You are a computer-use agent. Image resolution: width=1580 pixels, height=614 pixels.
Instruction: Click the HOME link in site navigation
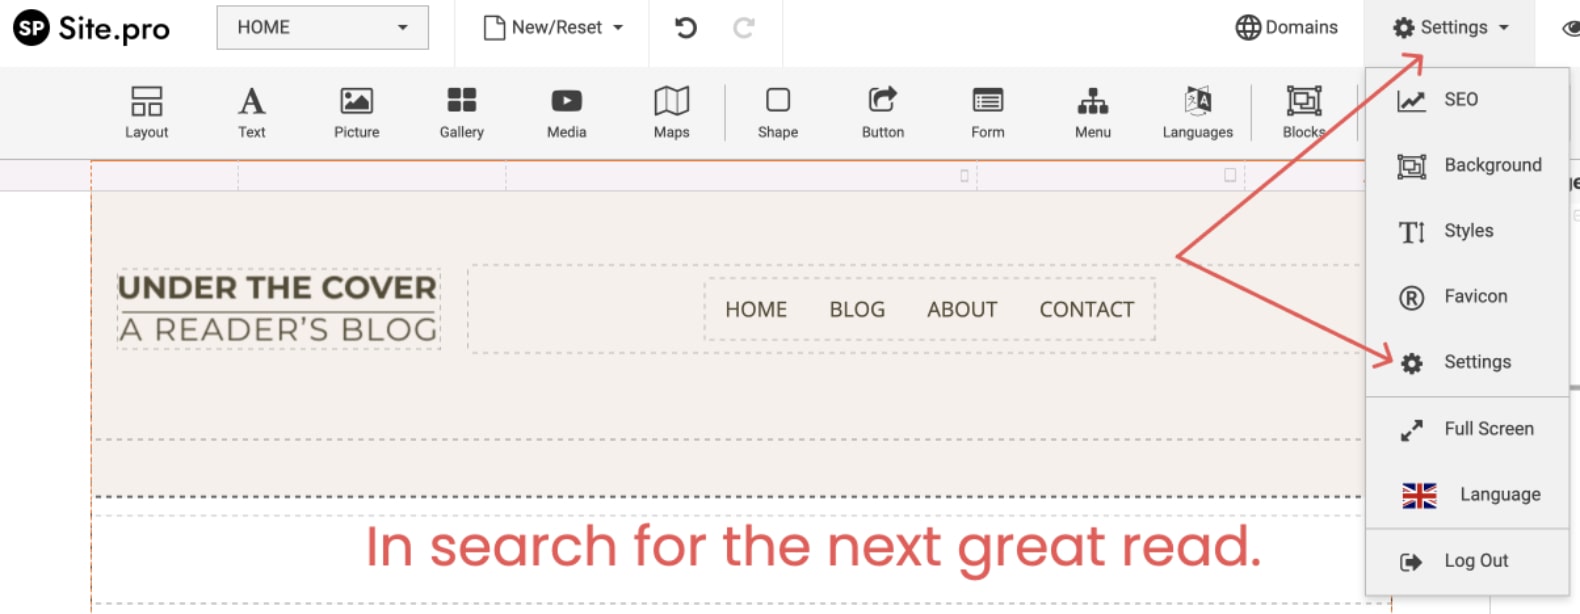point(756,310)
